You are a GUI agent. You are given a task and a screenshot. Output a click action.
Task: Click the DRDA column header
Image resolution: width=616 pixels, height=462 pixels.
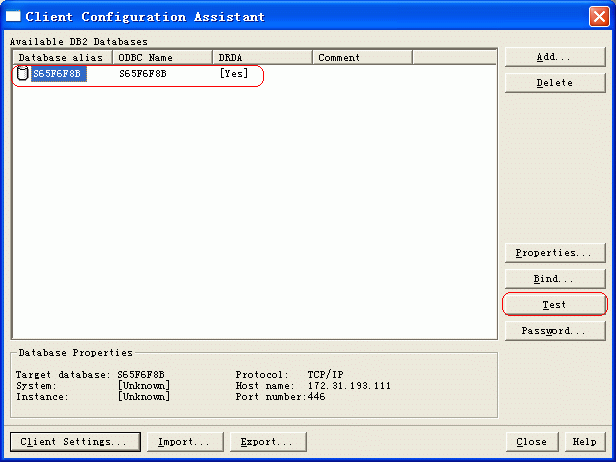coord(262,57)
